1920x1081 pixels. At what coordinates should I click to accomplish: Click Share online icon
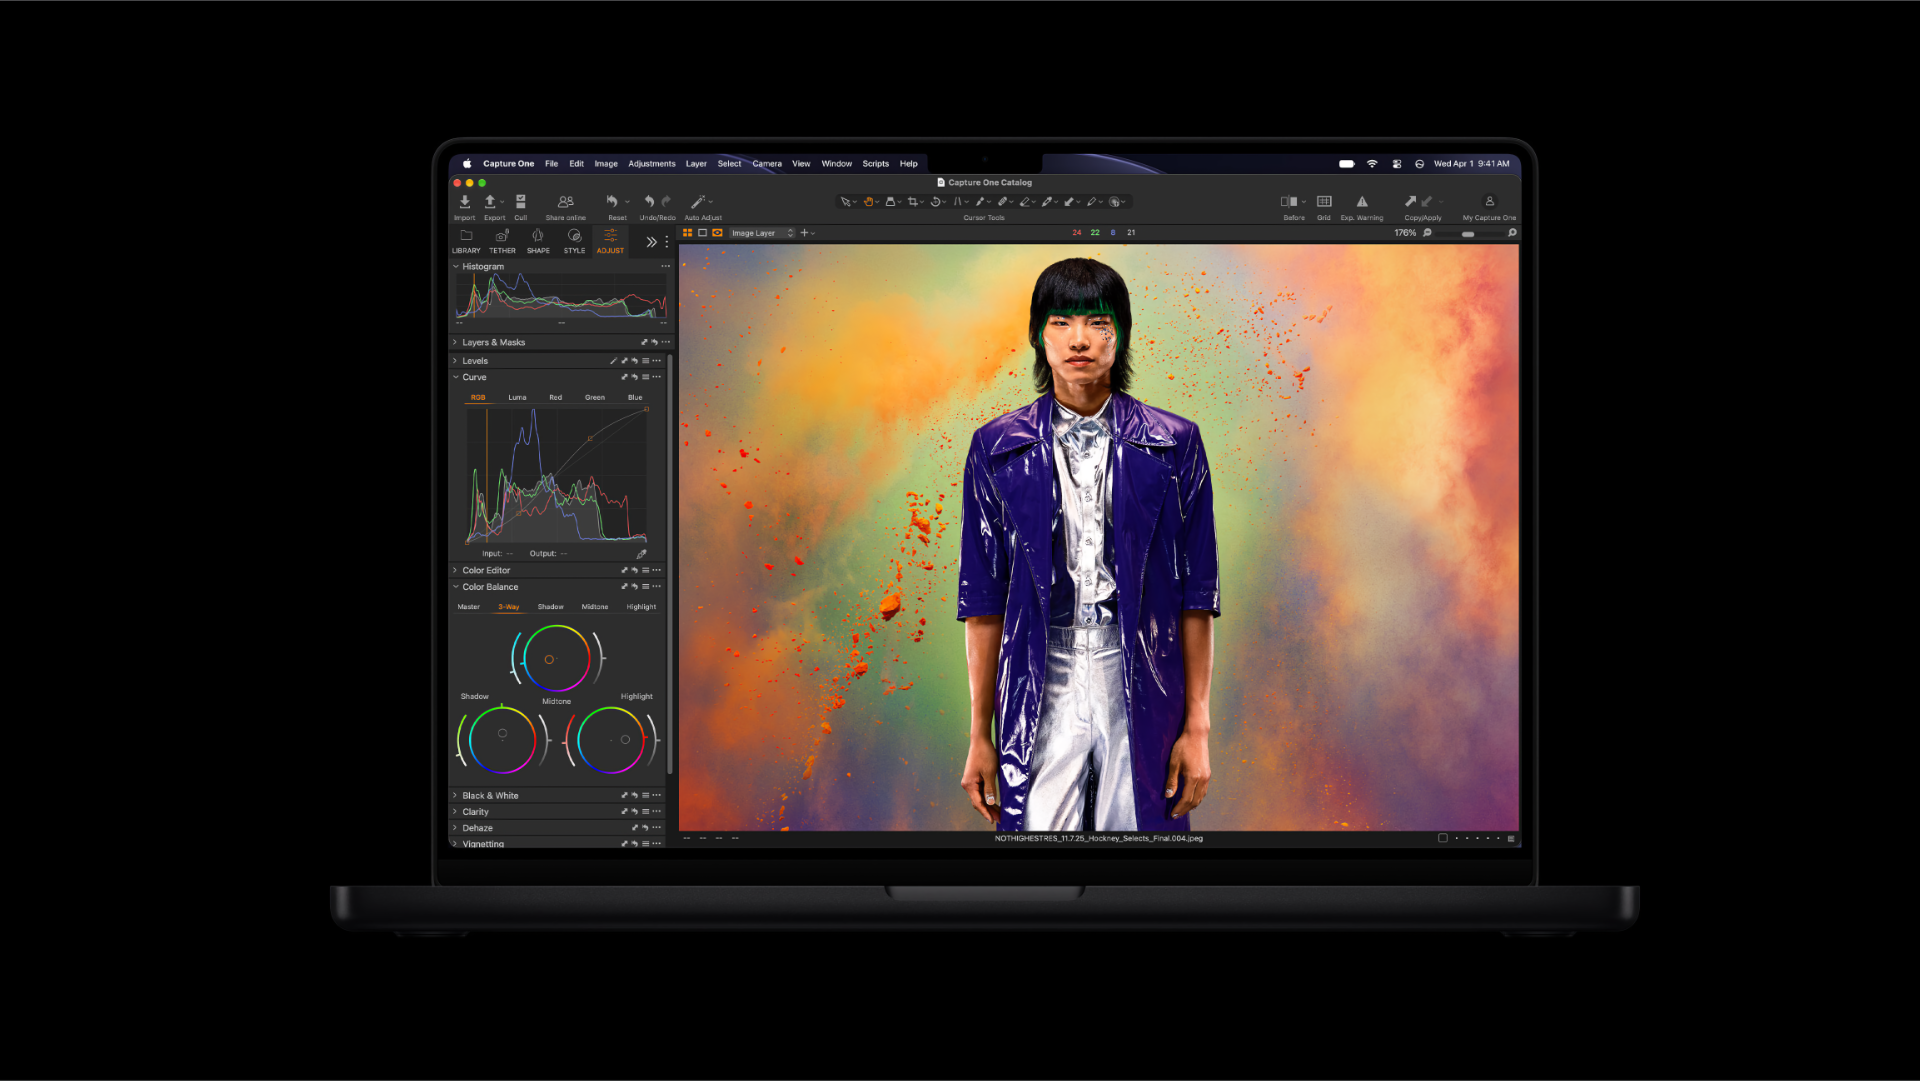pos(565,202)
